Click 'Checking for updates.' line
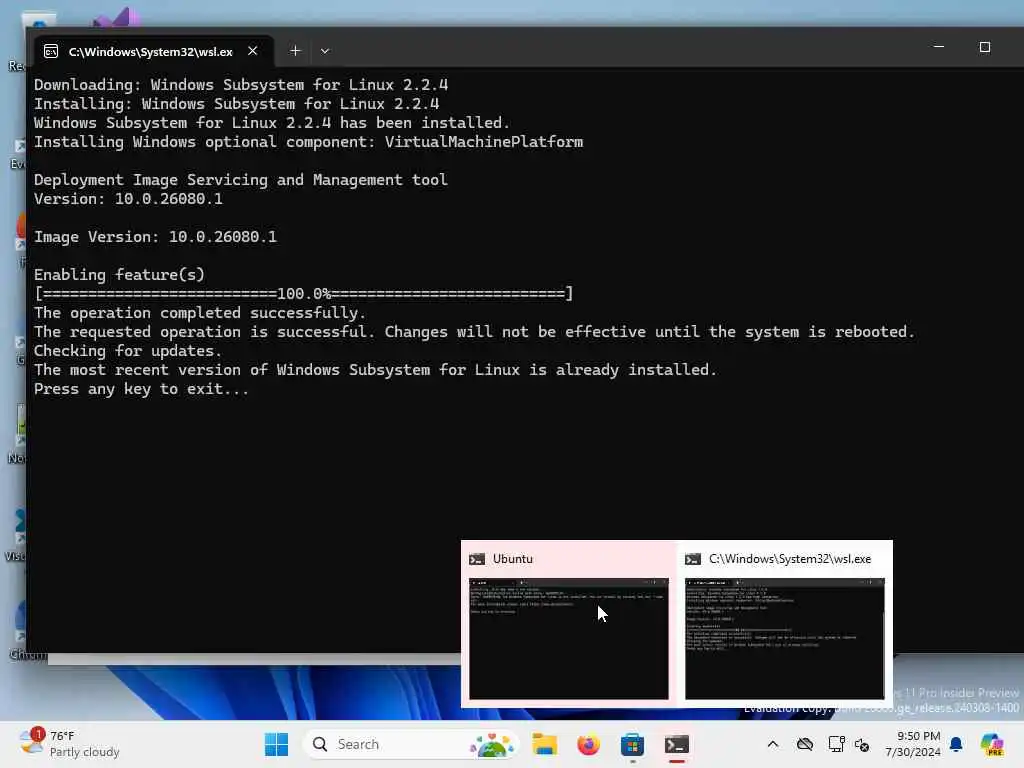Screen dimensions: 1024x768 point(128,351)
